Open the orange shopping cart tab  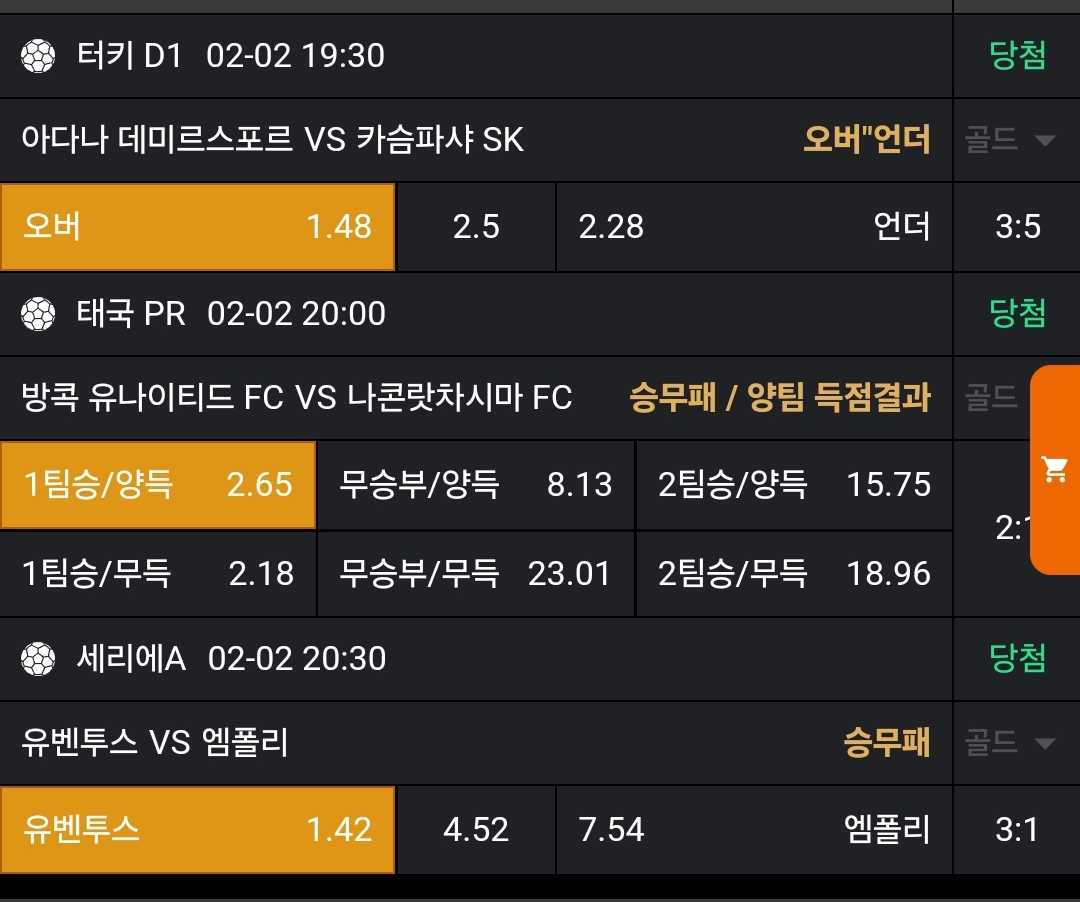(x=1055, y=469)
